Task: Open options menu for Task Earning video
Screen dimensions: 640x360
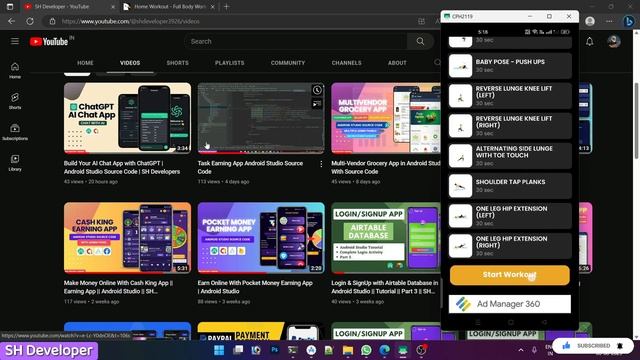Action: click(x=321, y=164)
